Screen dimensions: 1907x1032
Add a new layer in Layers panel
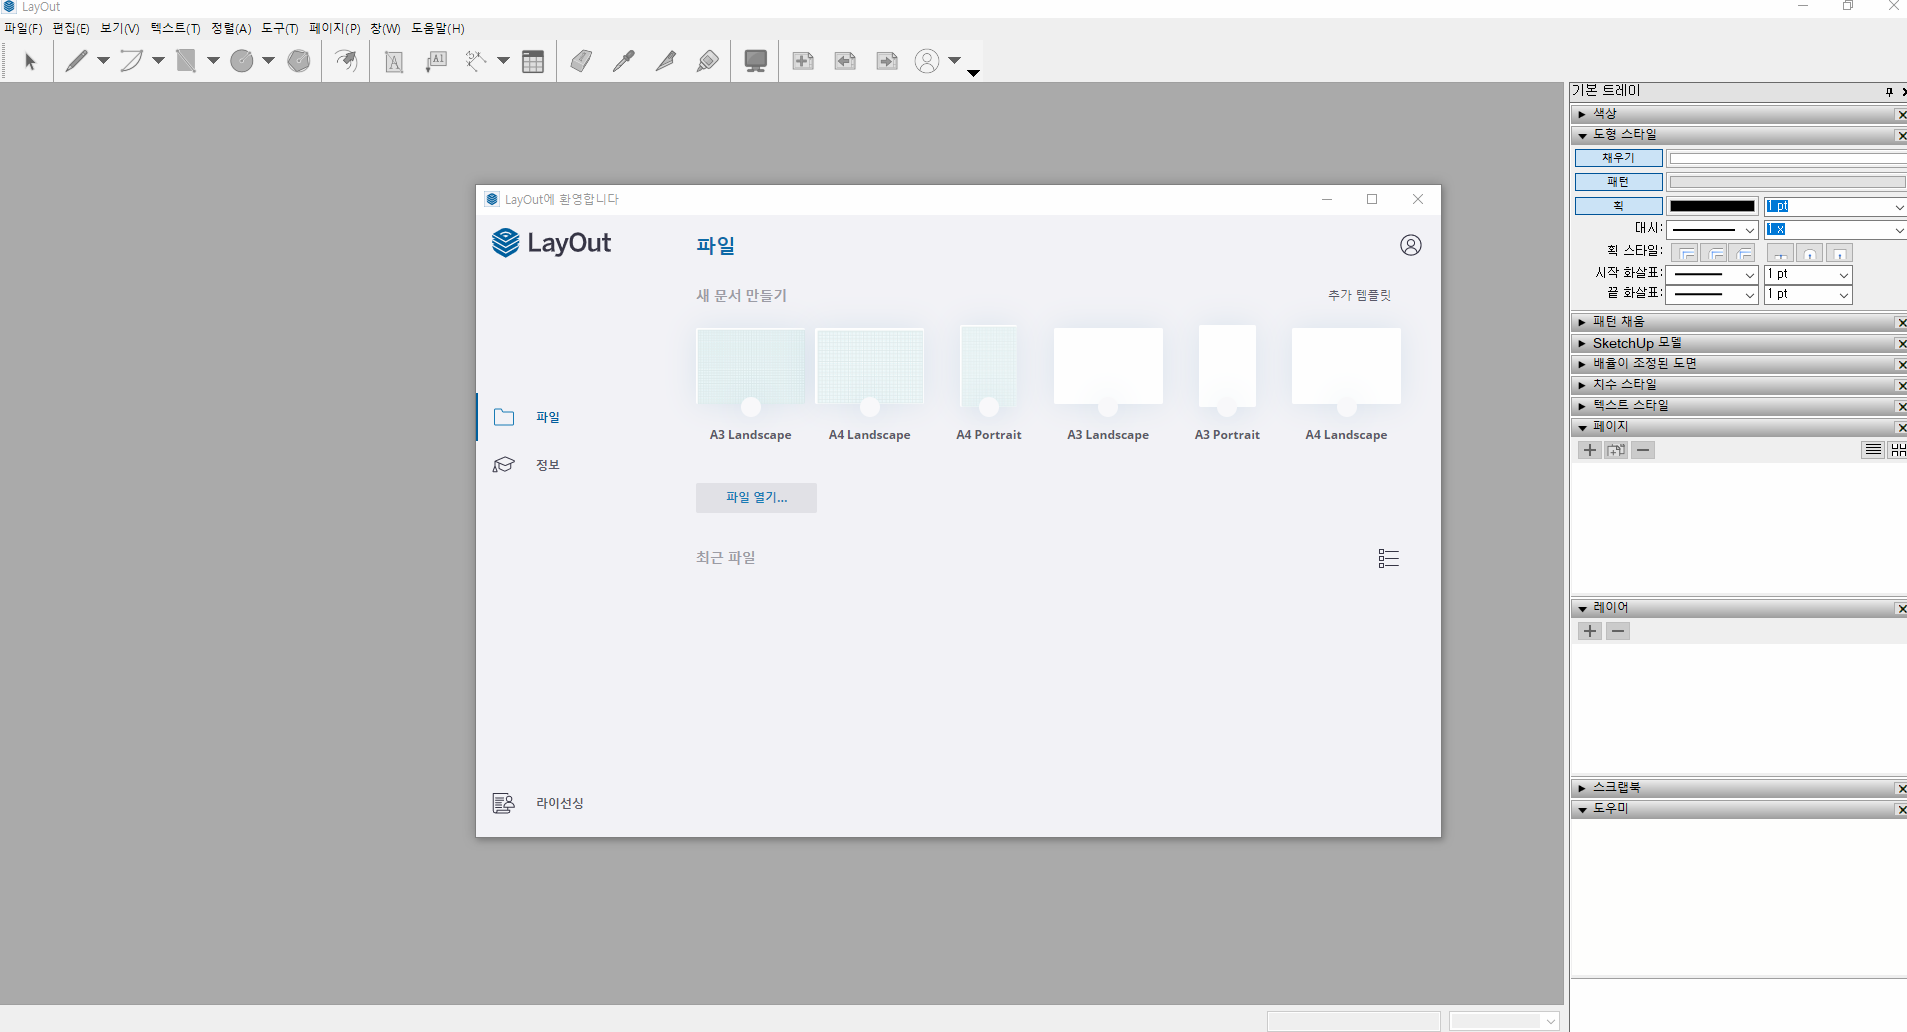click(1590, 631)
